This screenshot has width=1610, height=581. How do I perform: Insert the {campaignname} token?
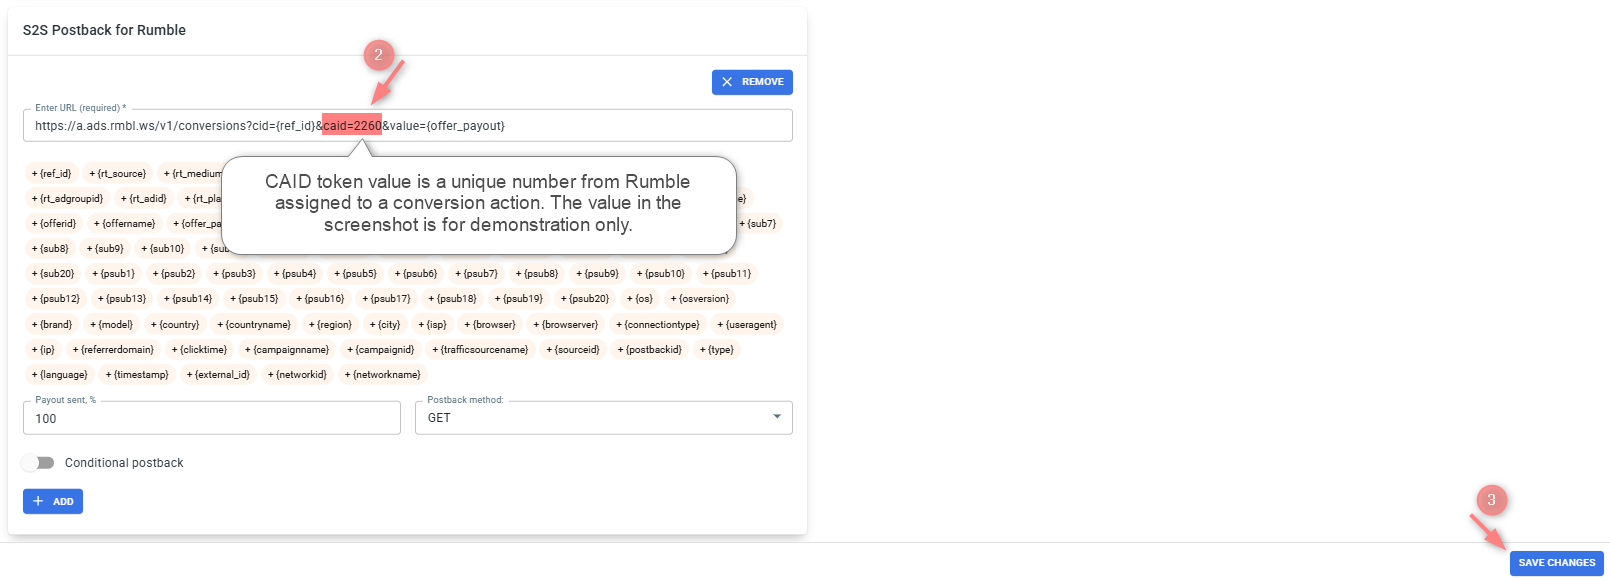pos(287,350)
